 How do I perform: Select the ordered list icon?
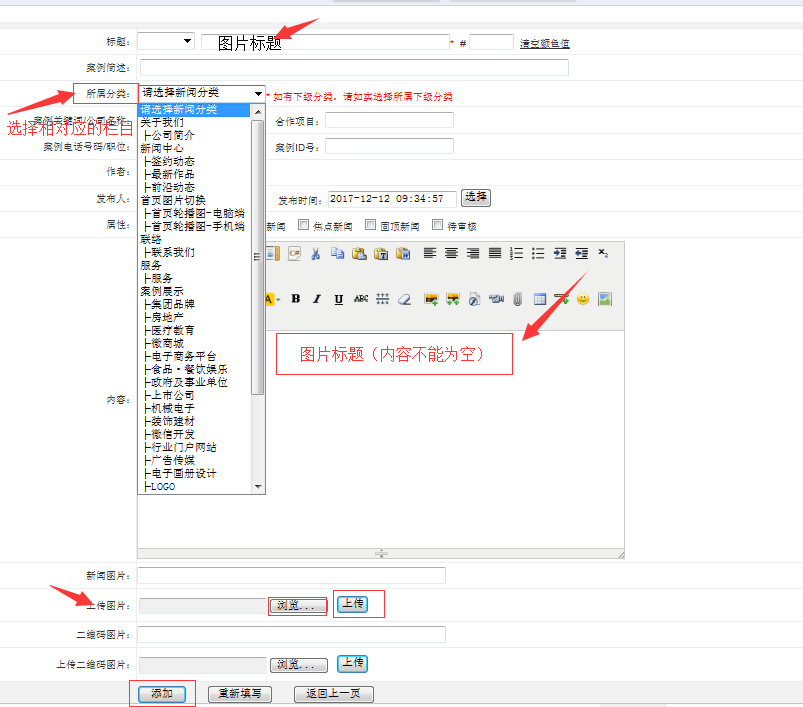pos(515,253)
